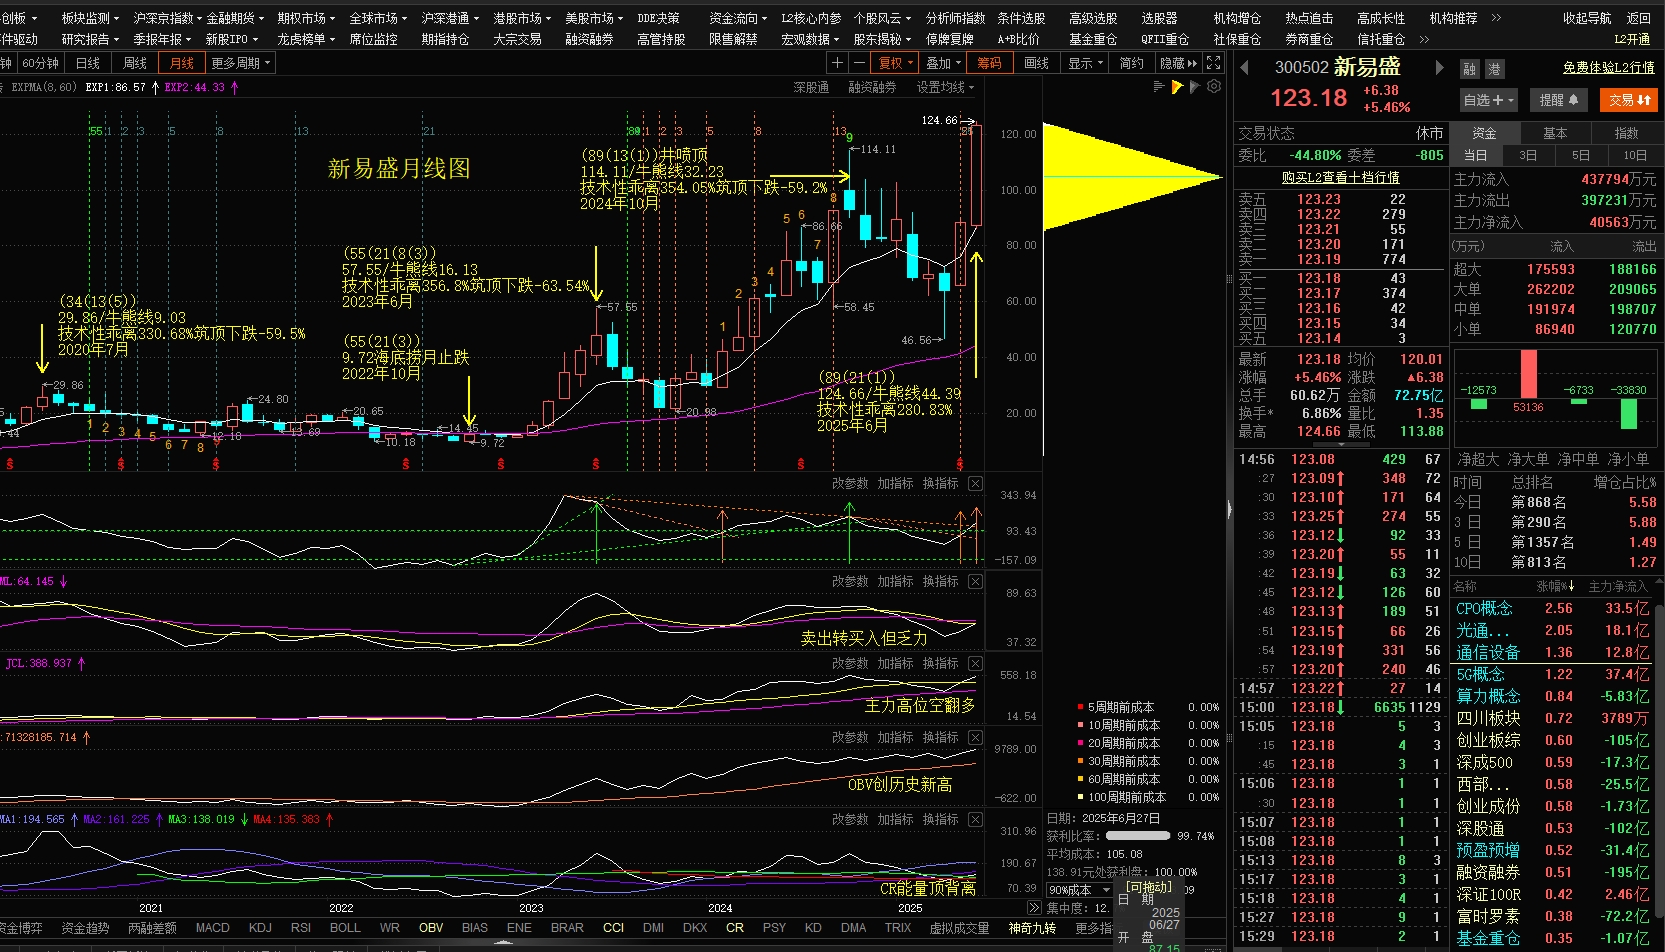Expand 全球市场 menu

coord(378,18)
